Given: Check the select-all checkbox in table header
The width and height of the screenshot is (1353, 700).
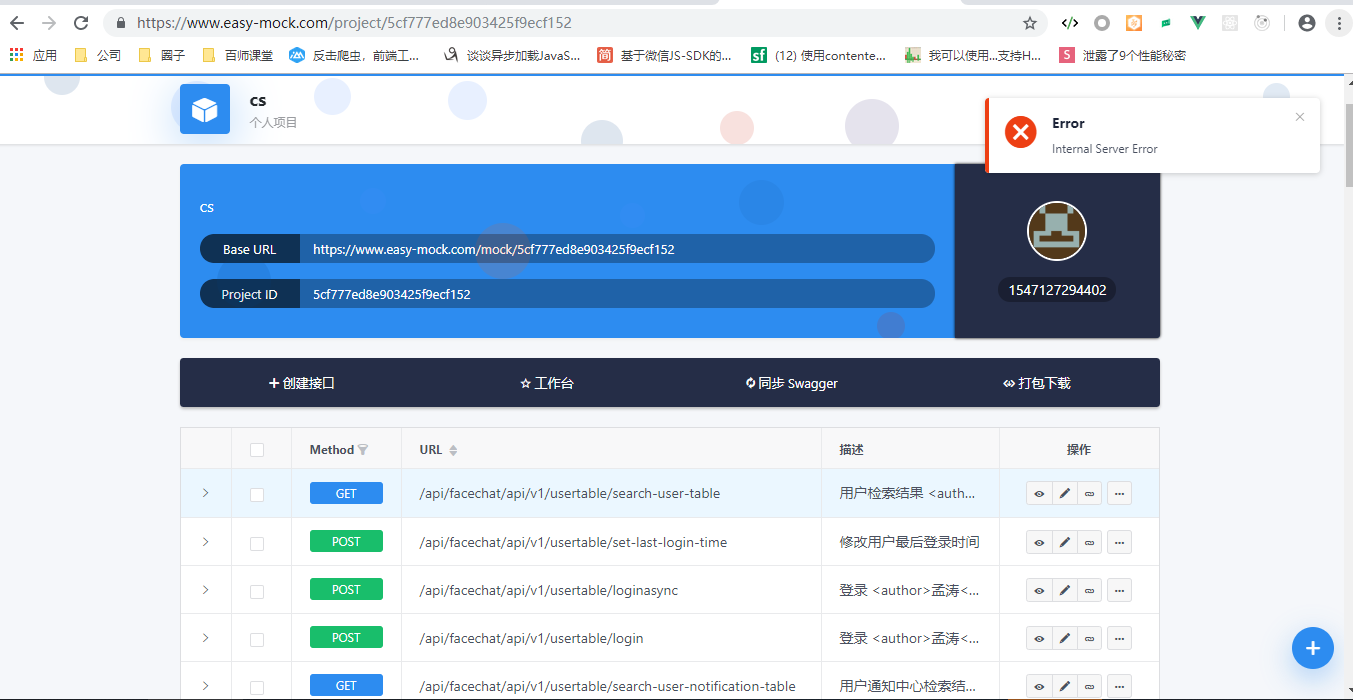Looking at the screenshot, I should [256, 448].
